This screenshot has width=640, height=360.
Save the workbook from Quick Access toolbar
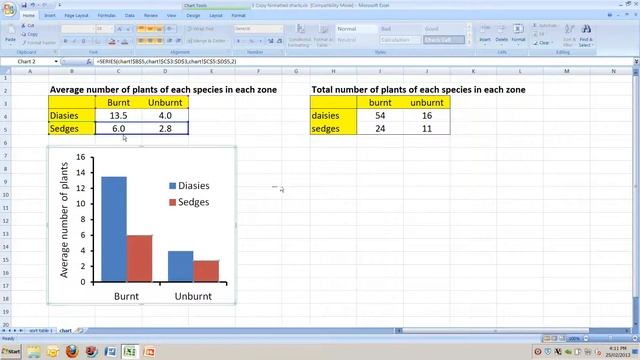click(x=24, y=5)
